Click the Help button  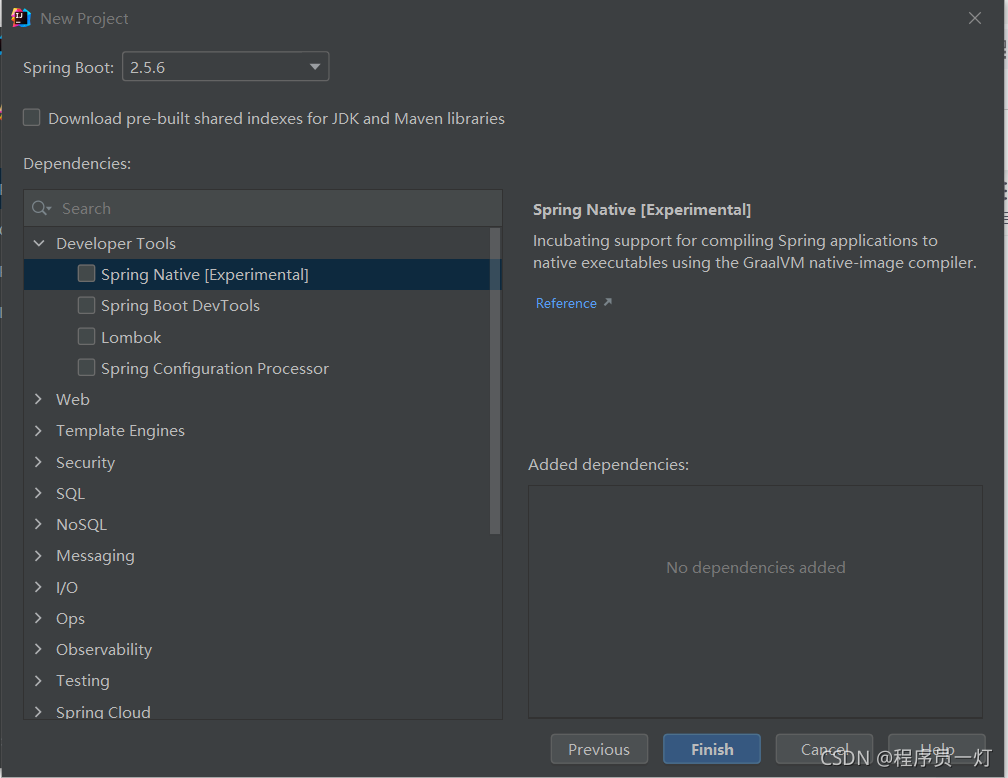937,749
